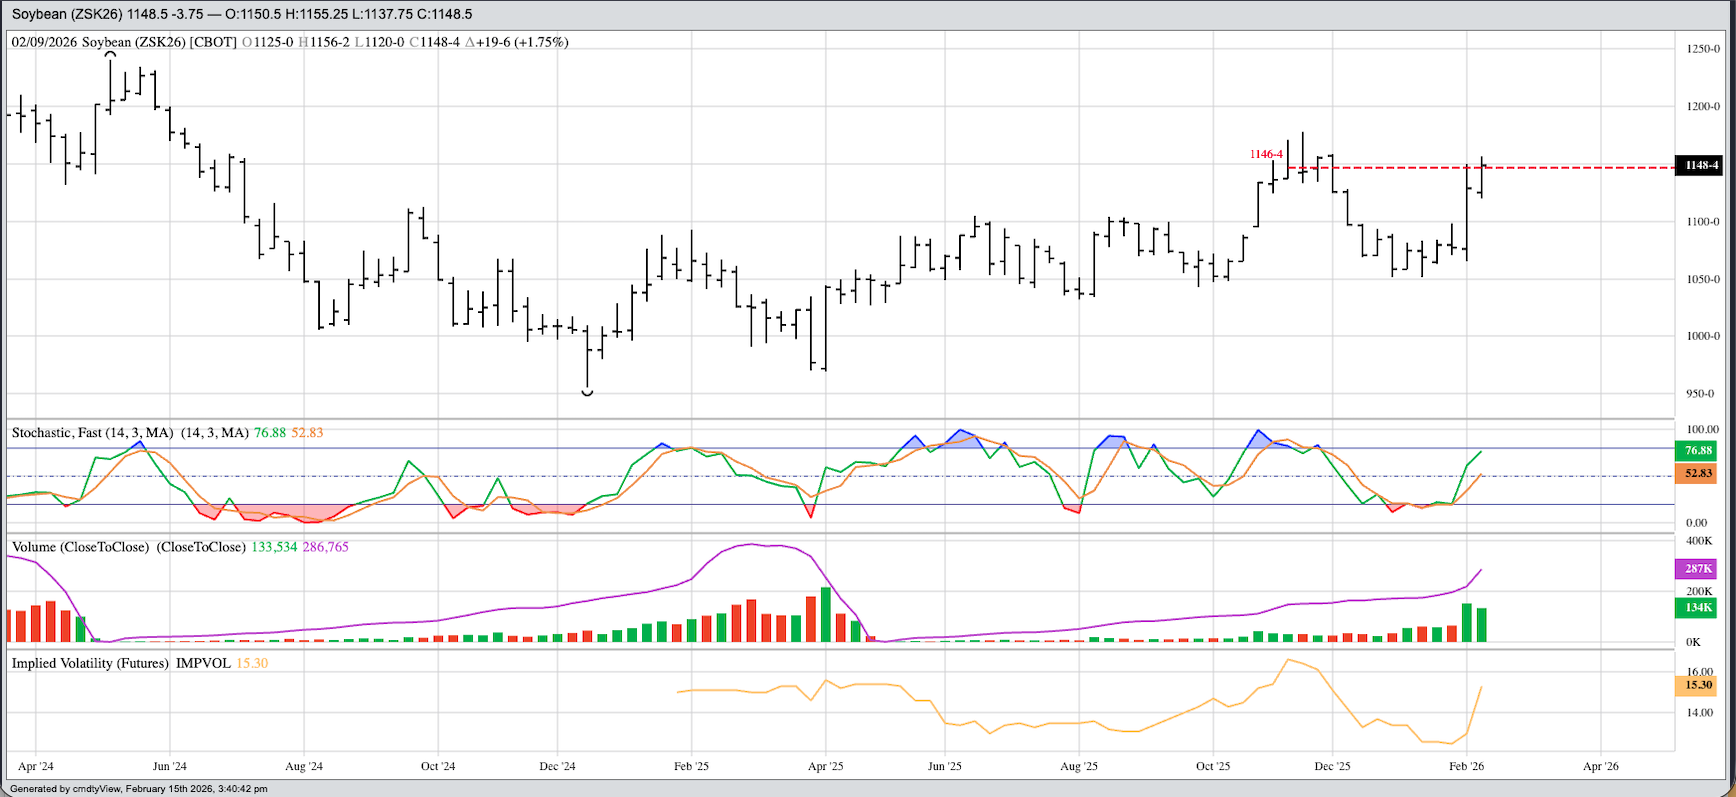Click the low marker arc below the December 2024 bottom
This screenshot has width=1736, height=797.
[x=587, y=393]
